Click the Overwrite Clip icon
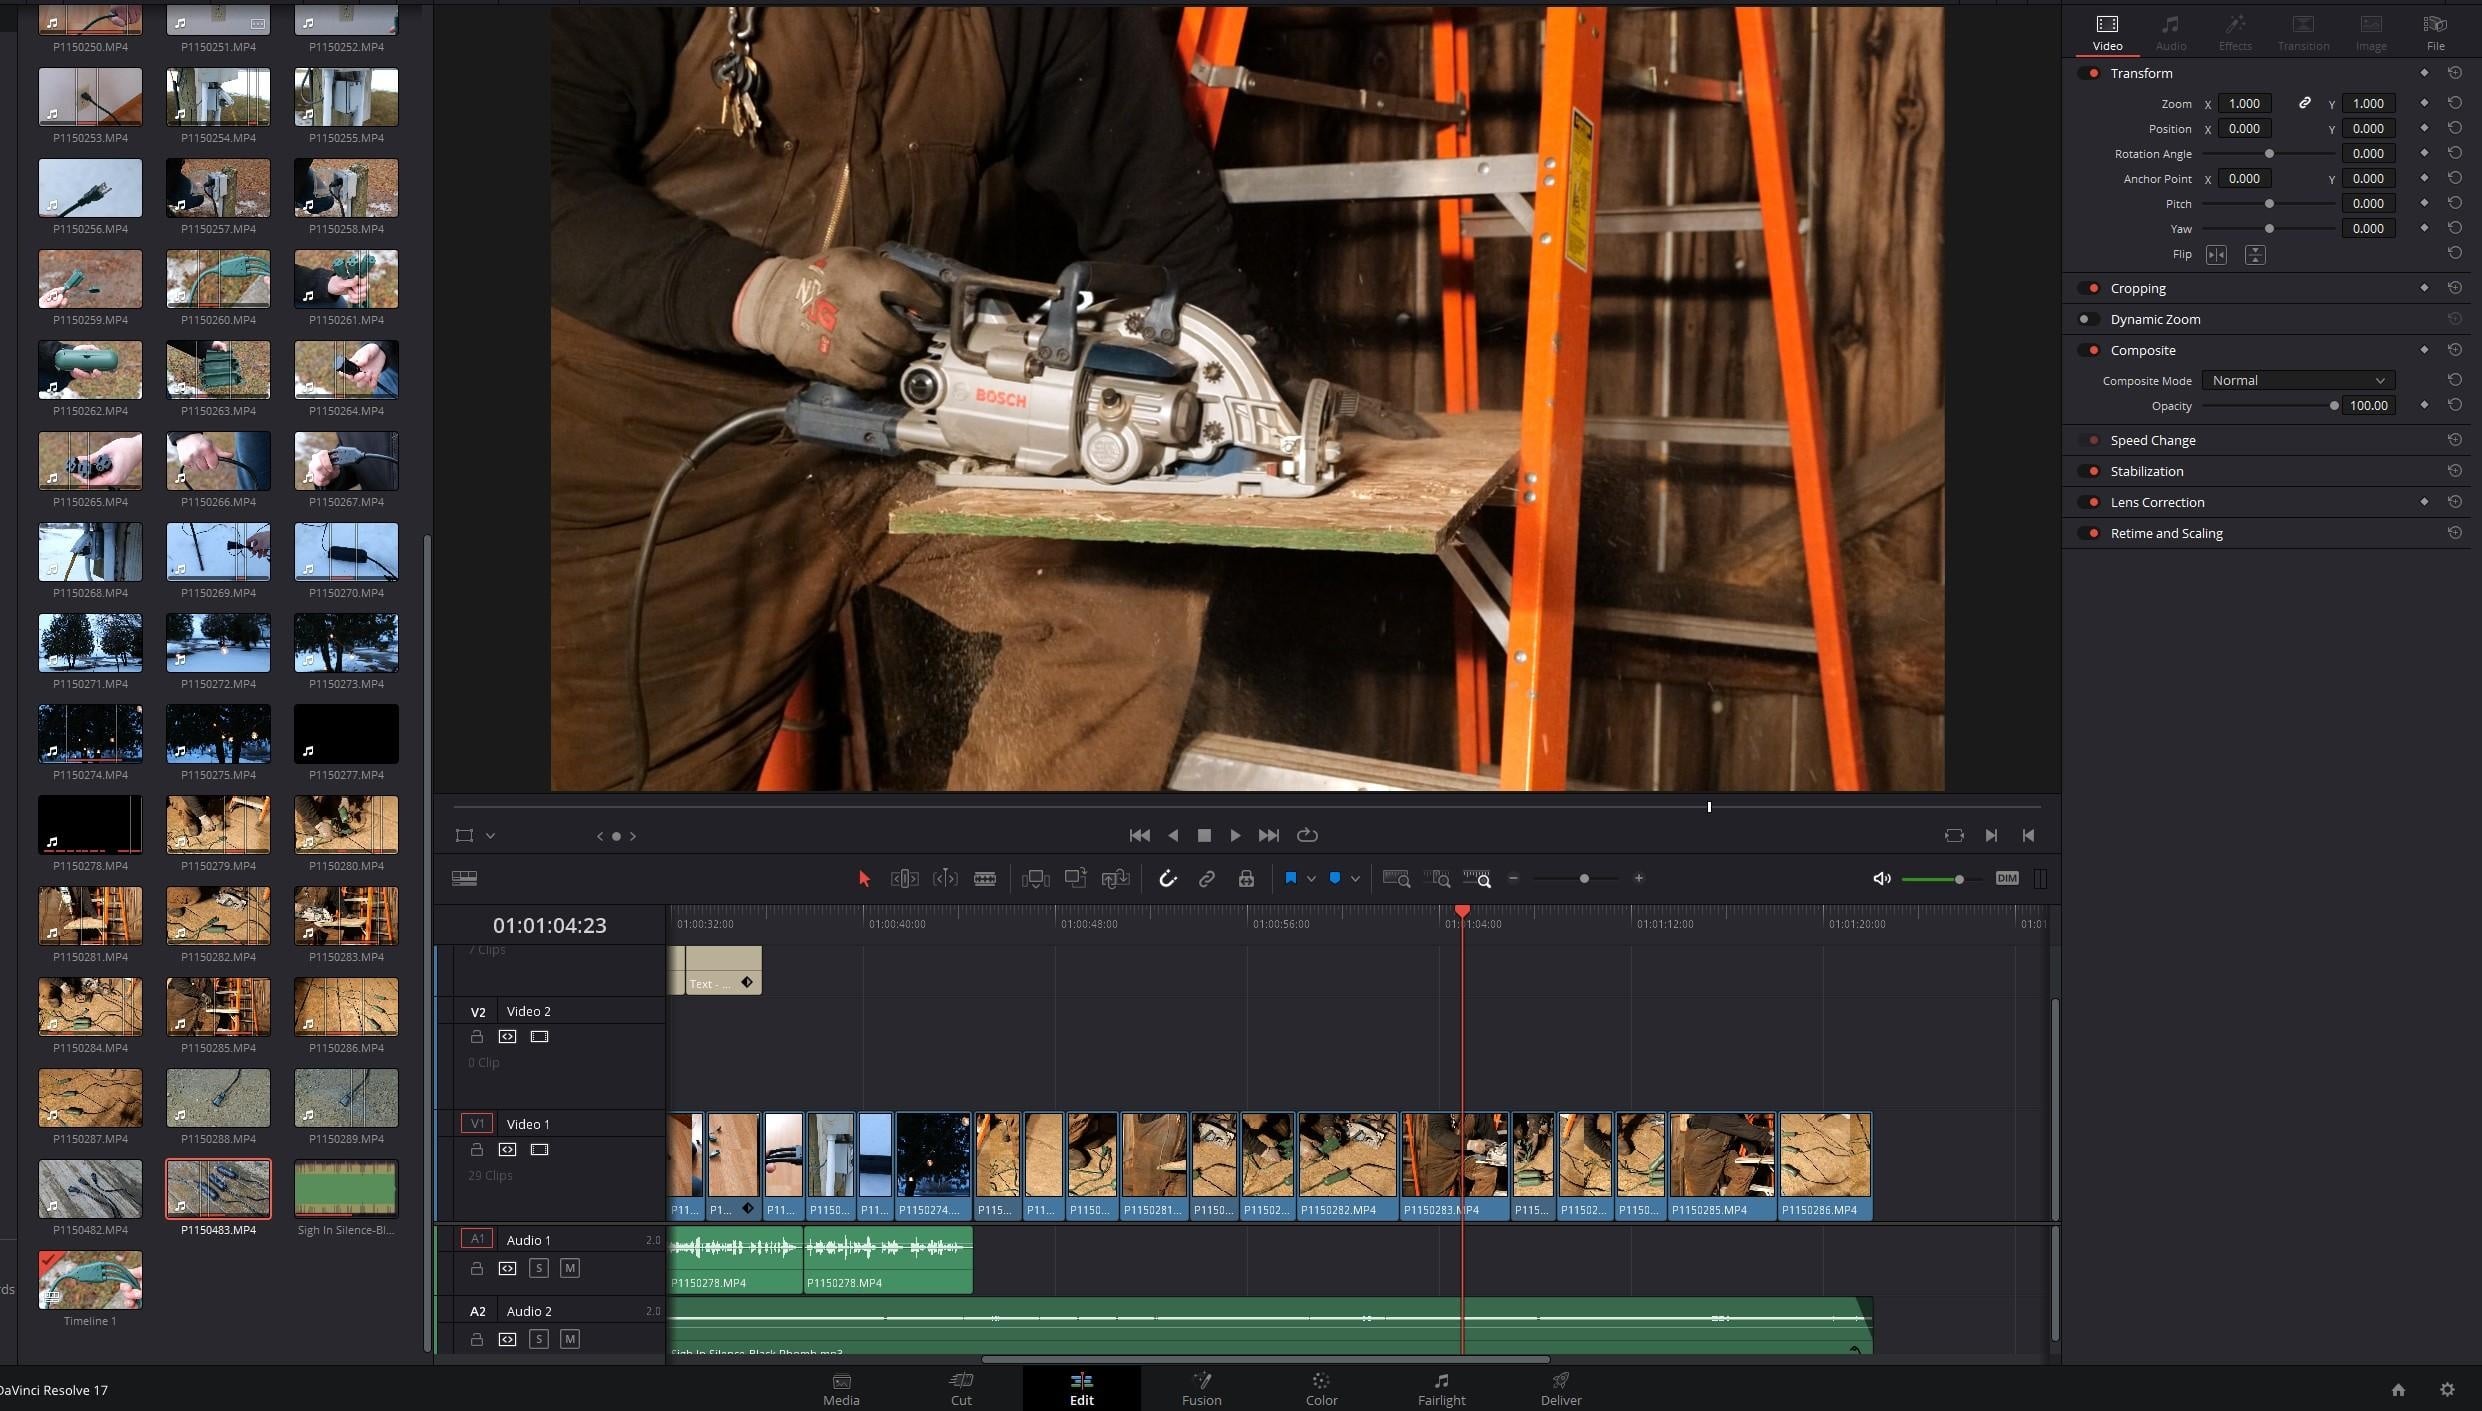Viewport: 2482px width, 1411px height. coord(1076,878)
